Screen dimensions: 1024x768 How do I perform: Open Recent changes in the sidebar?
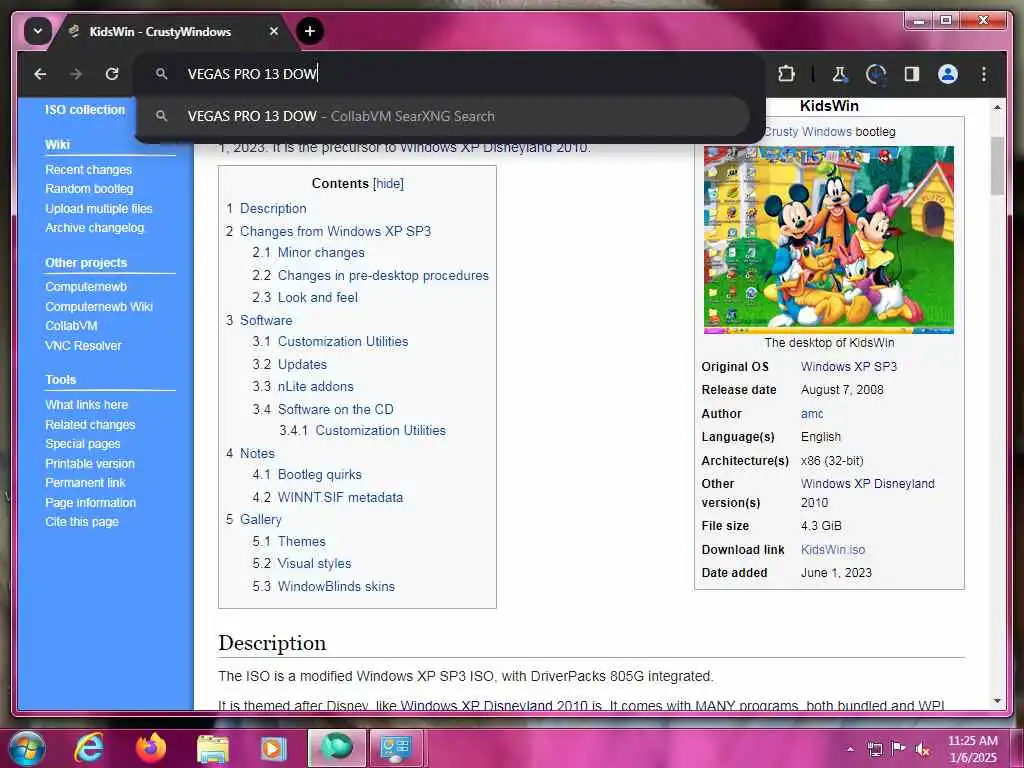[88, 170]
